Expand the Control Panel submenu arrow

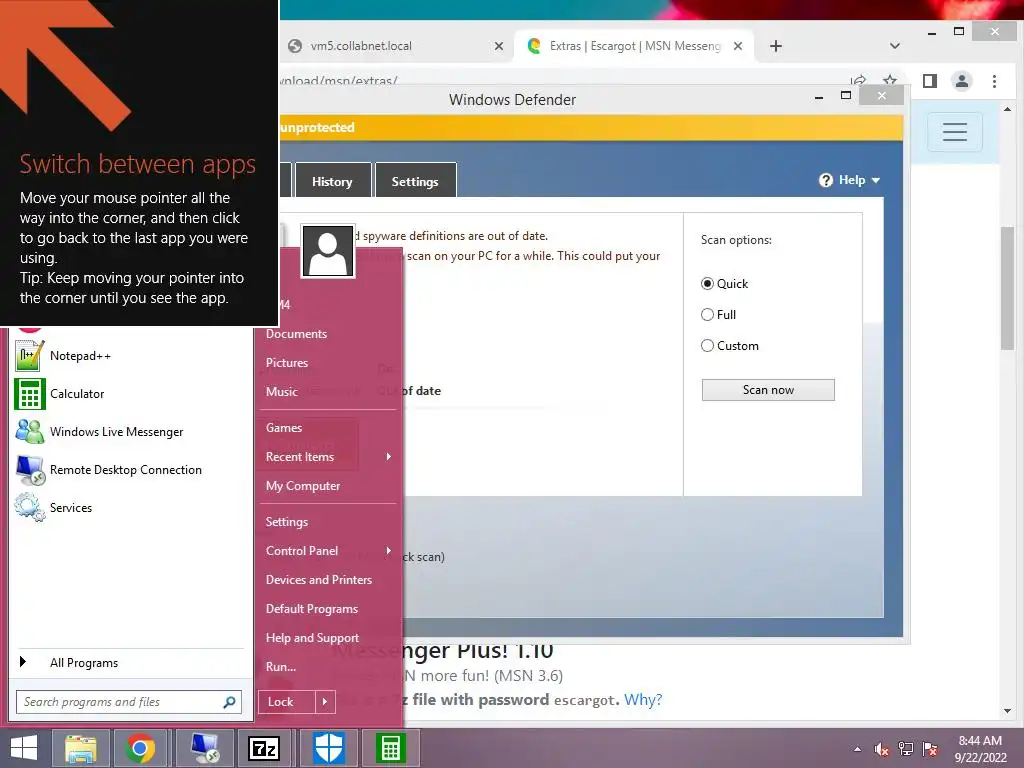coord(389,551)
